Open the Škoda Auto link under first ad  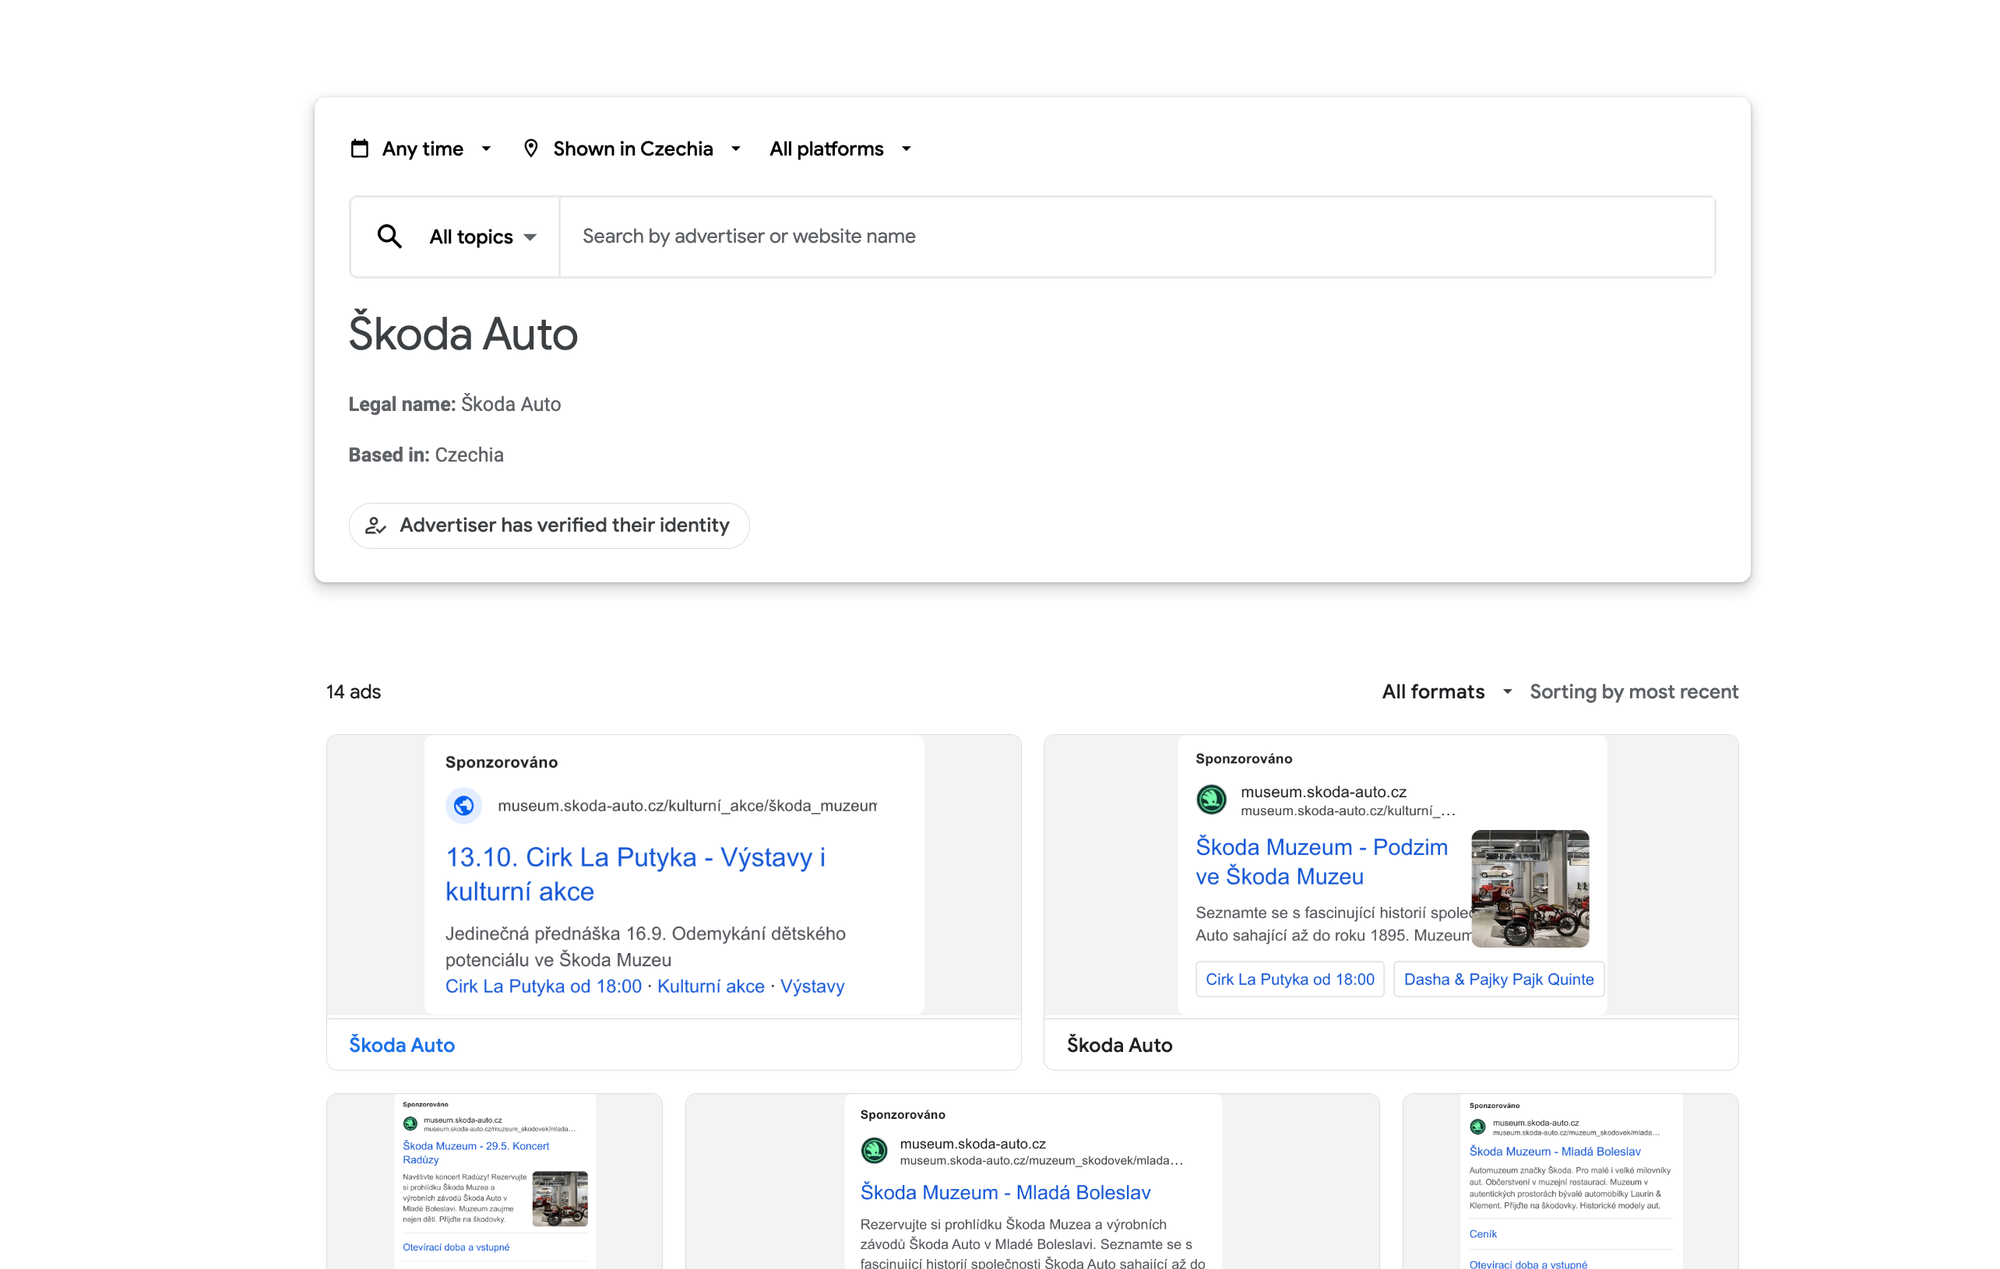point(402,1045)
